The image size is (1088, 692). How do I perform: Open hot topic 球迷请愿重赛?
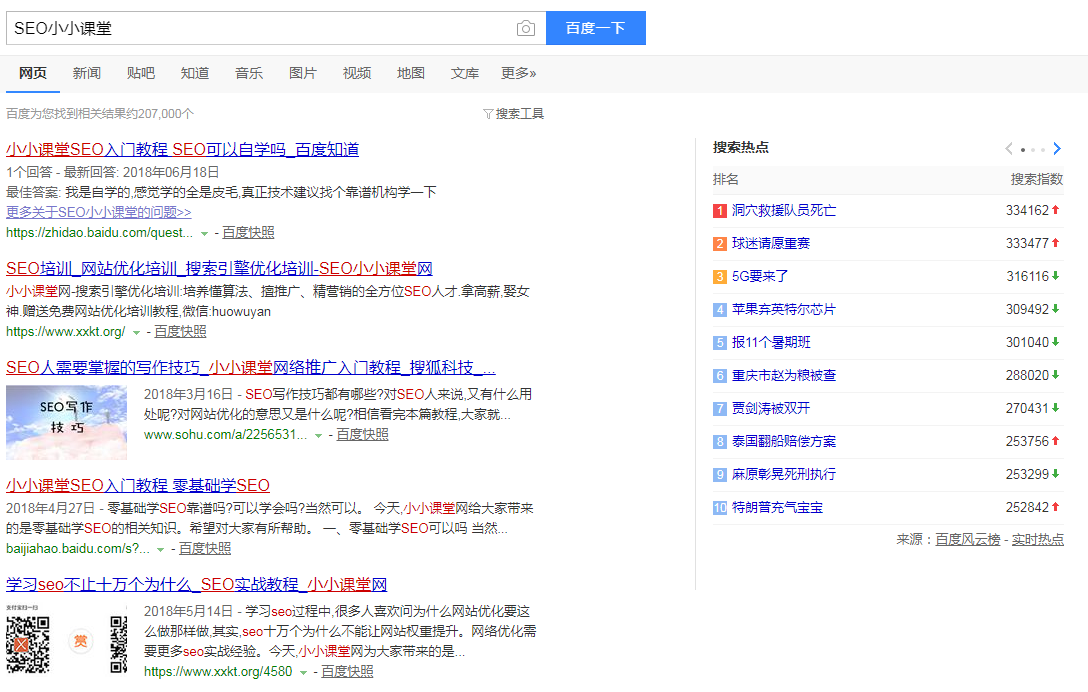pos(771,244)
